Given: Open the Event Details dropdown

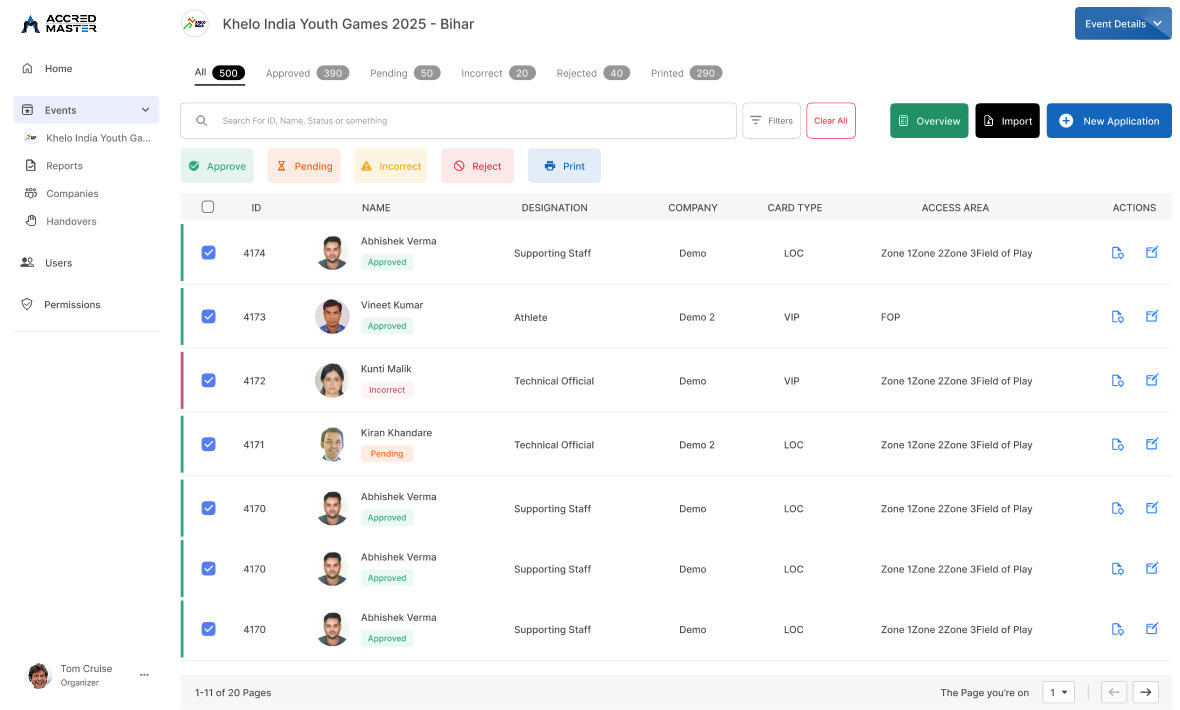Looking at the screenshot, I should click(x=1123, y=23).
